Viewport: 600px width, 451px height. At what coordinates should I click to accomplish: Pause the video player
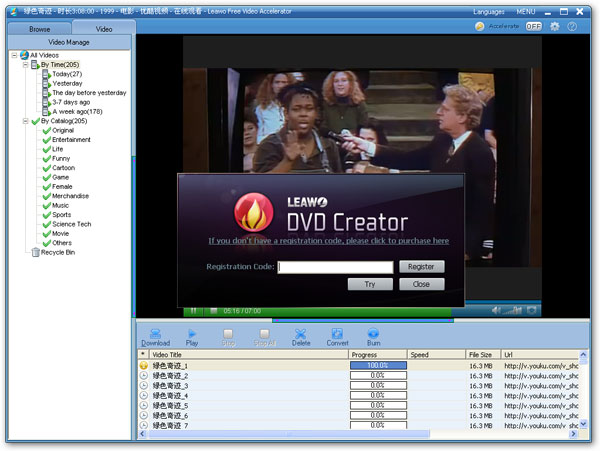click(194, 311)
